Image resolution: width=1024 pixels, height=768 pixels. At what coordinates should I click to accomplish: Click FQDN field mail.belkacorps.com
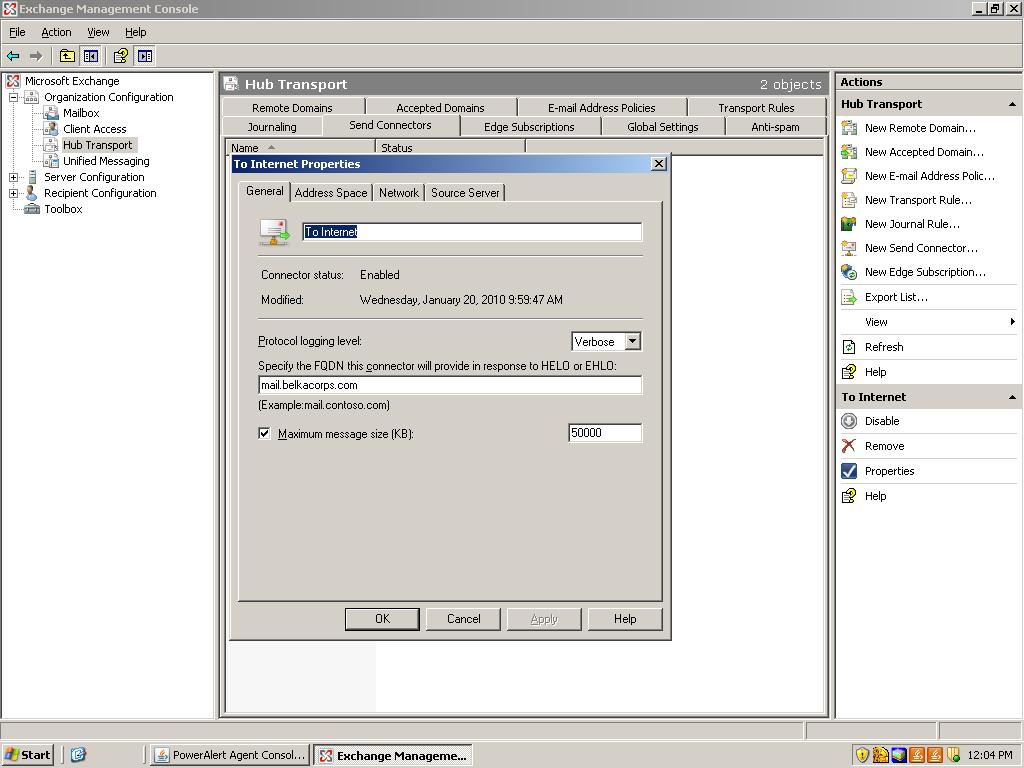[x=450, y=385]
